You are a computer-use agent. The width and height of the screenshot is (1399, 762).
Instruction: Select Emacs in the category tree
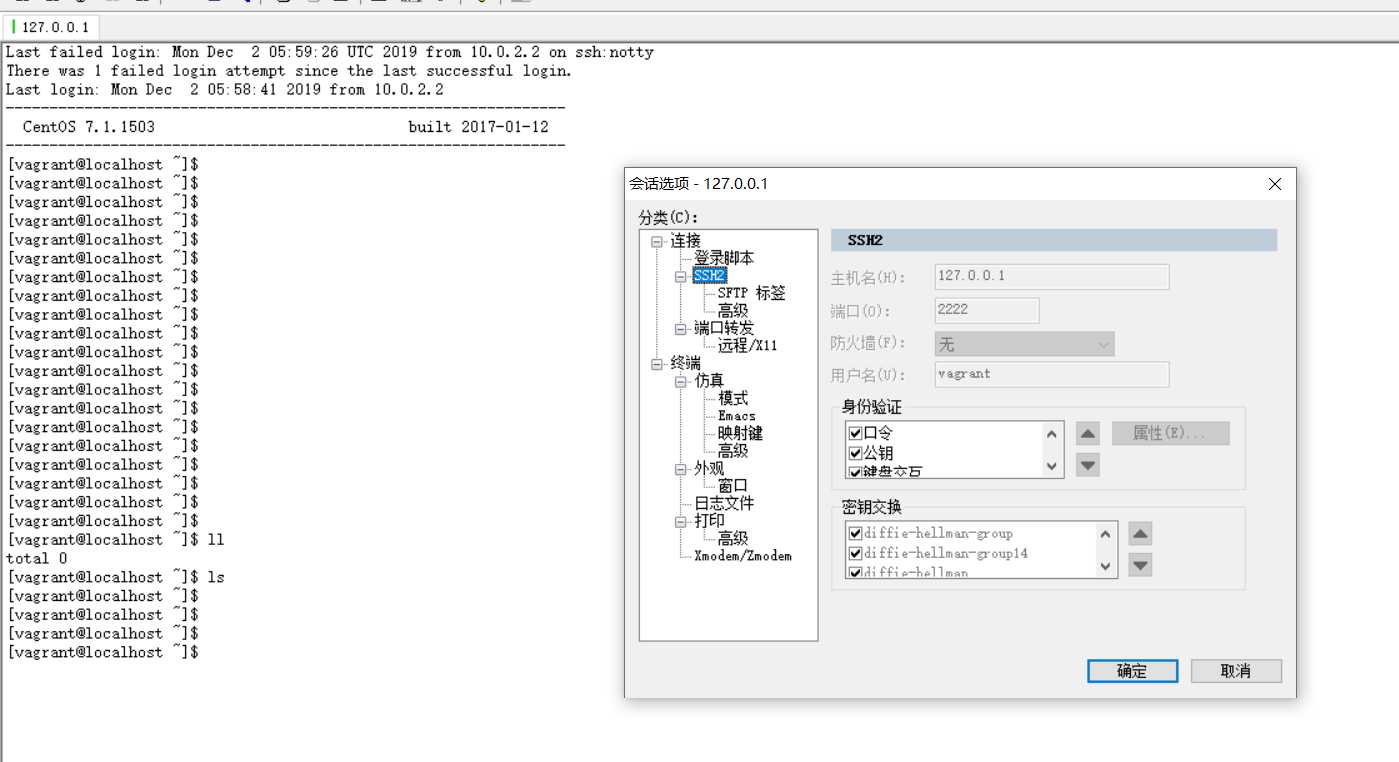tap(737, 415)
